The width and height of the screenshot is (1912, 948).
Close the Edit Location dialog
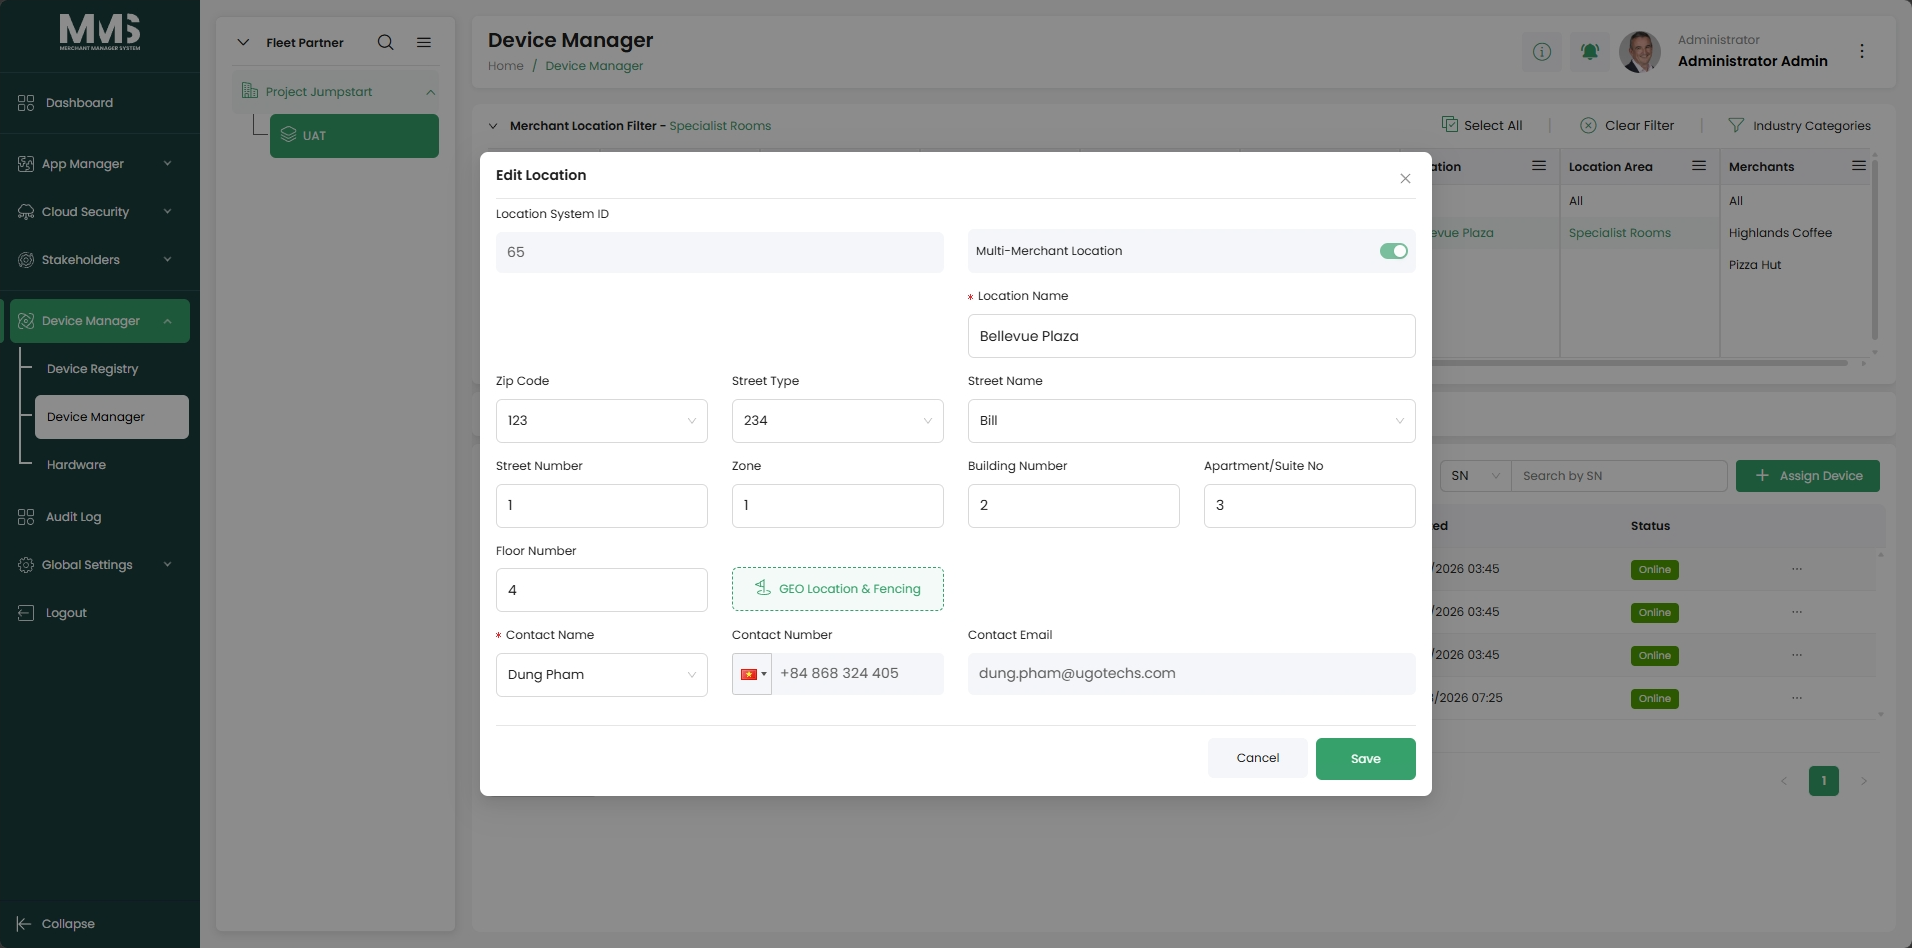pos(1405,178)
